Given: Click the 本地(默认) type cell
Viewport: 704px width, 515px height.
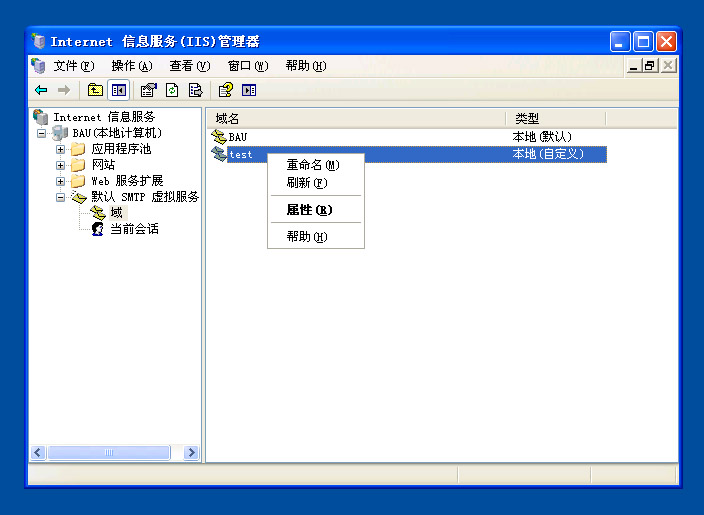Looking at the screenshot, I should tap(542, 136).
